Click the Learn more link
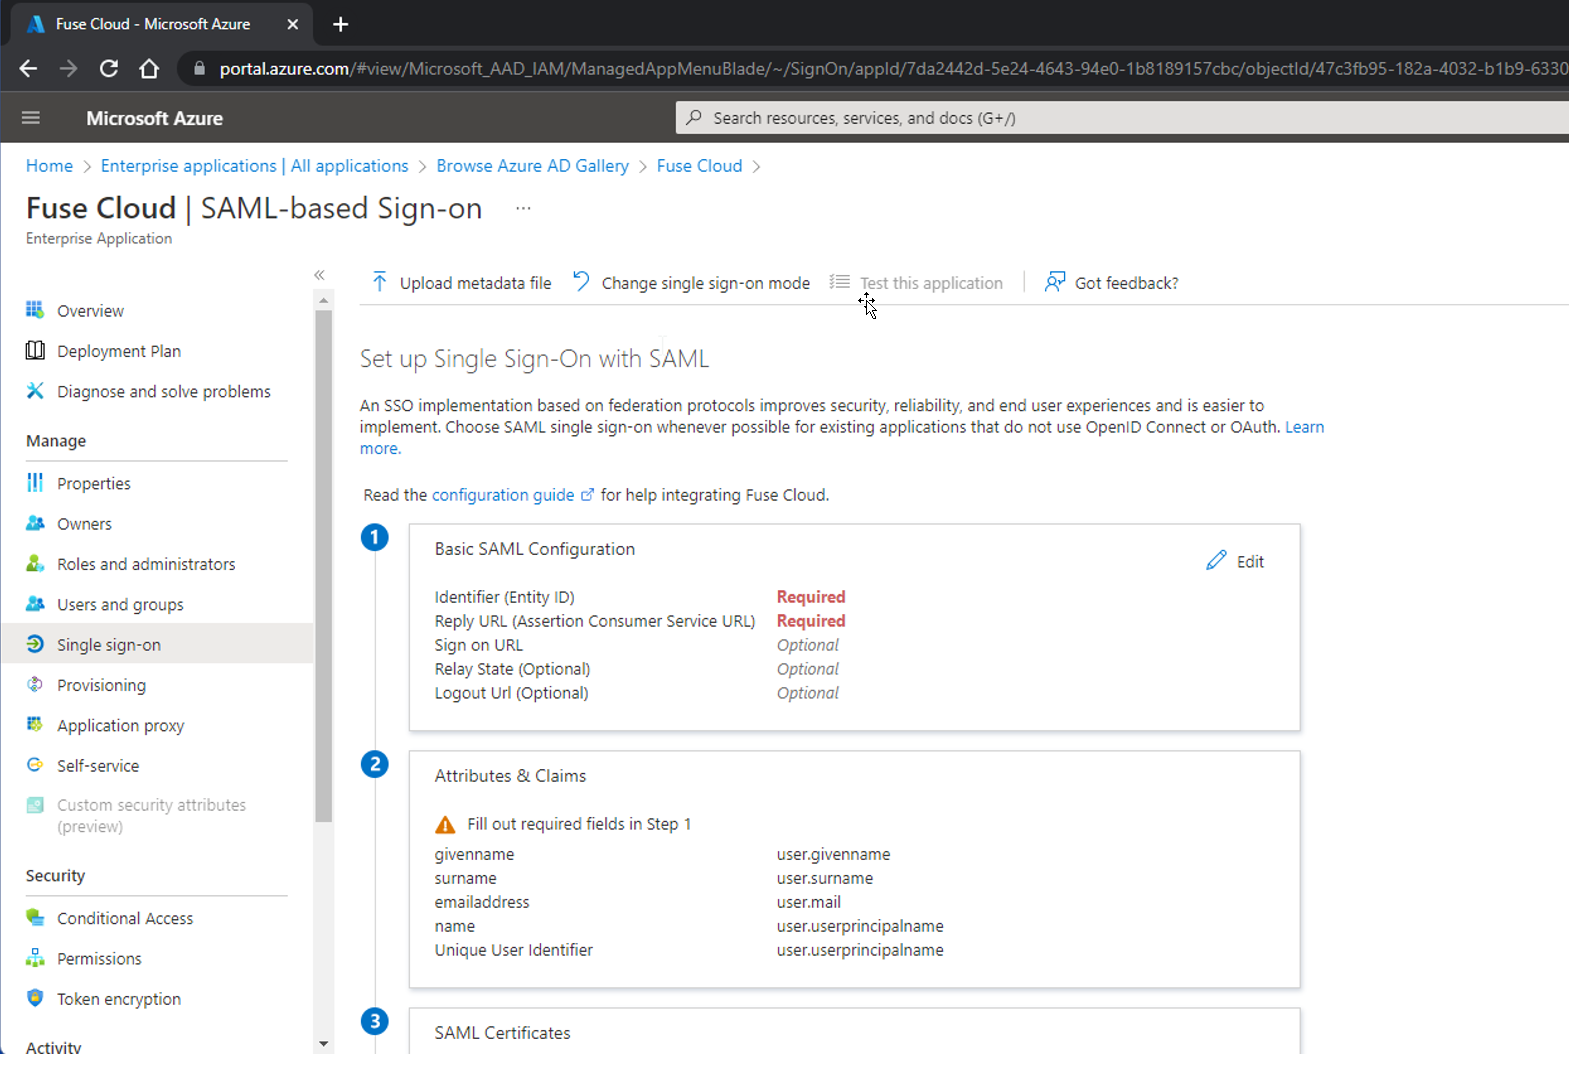1569x1075 pixels. (x=1304, y=427)
